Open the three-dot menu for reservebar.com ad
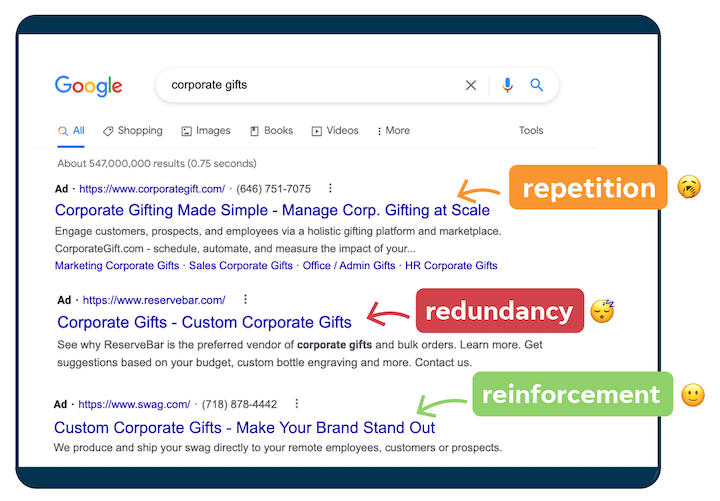 point(246,299)
